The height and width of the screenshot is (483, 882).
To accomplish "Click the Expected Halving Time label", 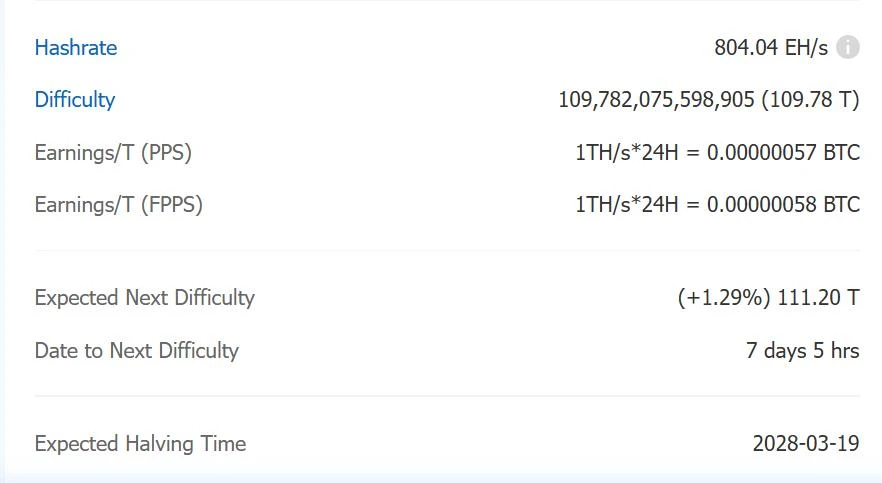I will pyautogui.click(x=140, y=444).
